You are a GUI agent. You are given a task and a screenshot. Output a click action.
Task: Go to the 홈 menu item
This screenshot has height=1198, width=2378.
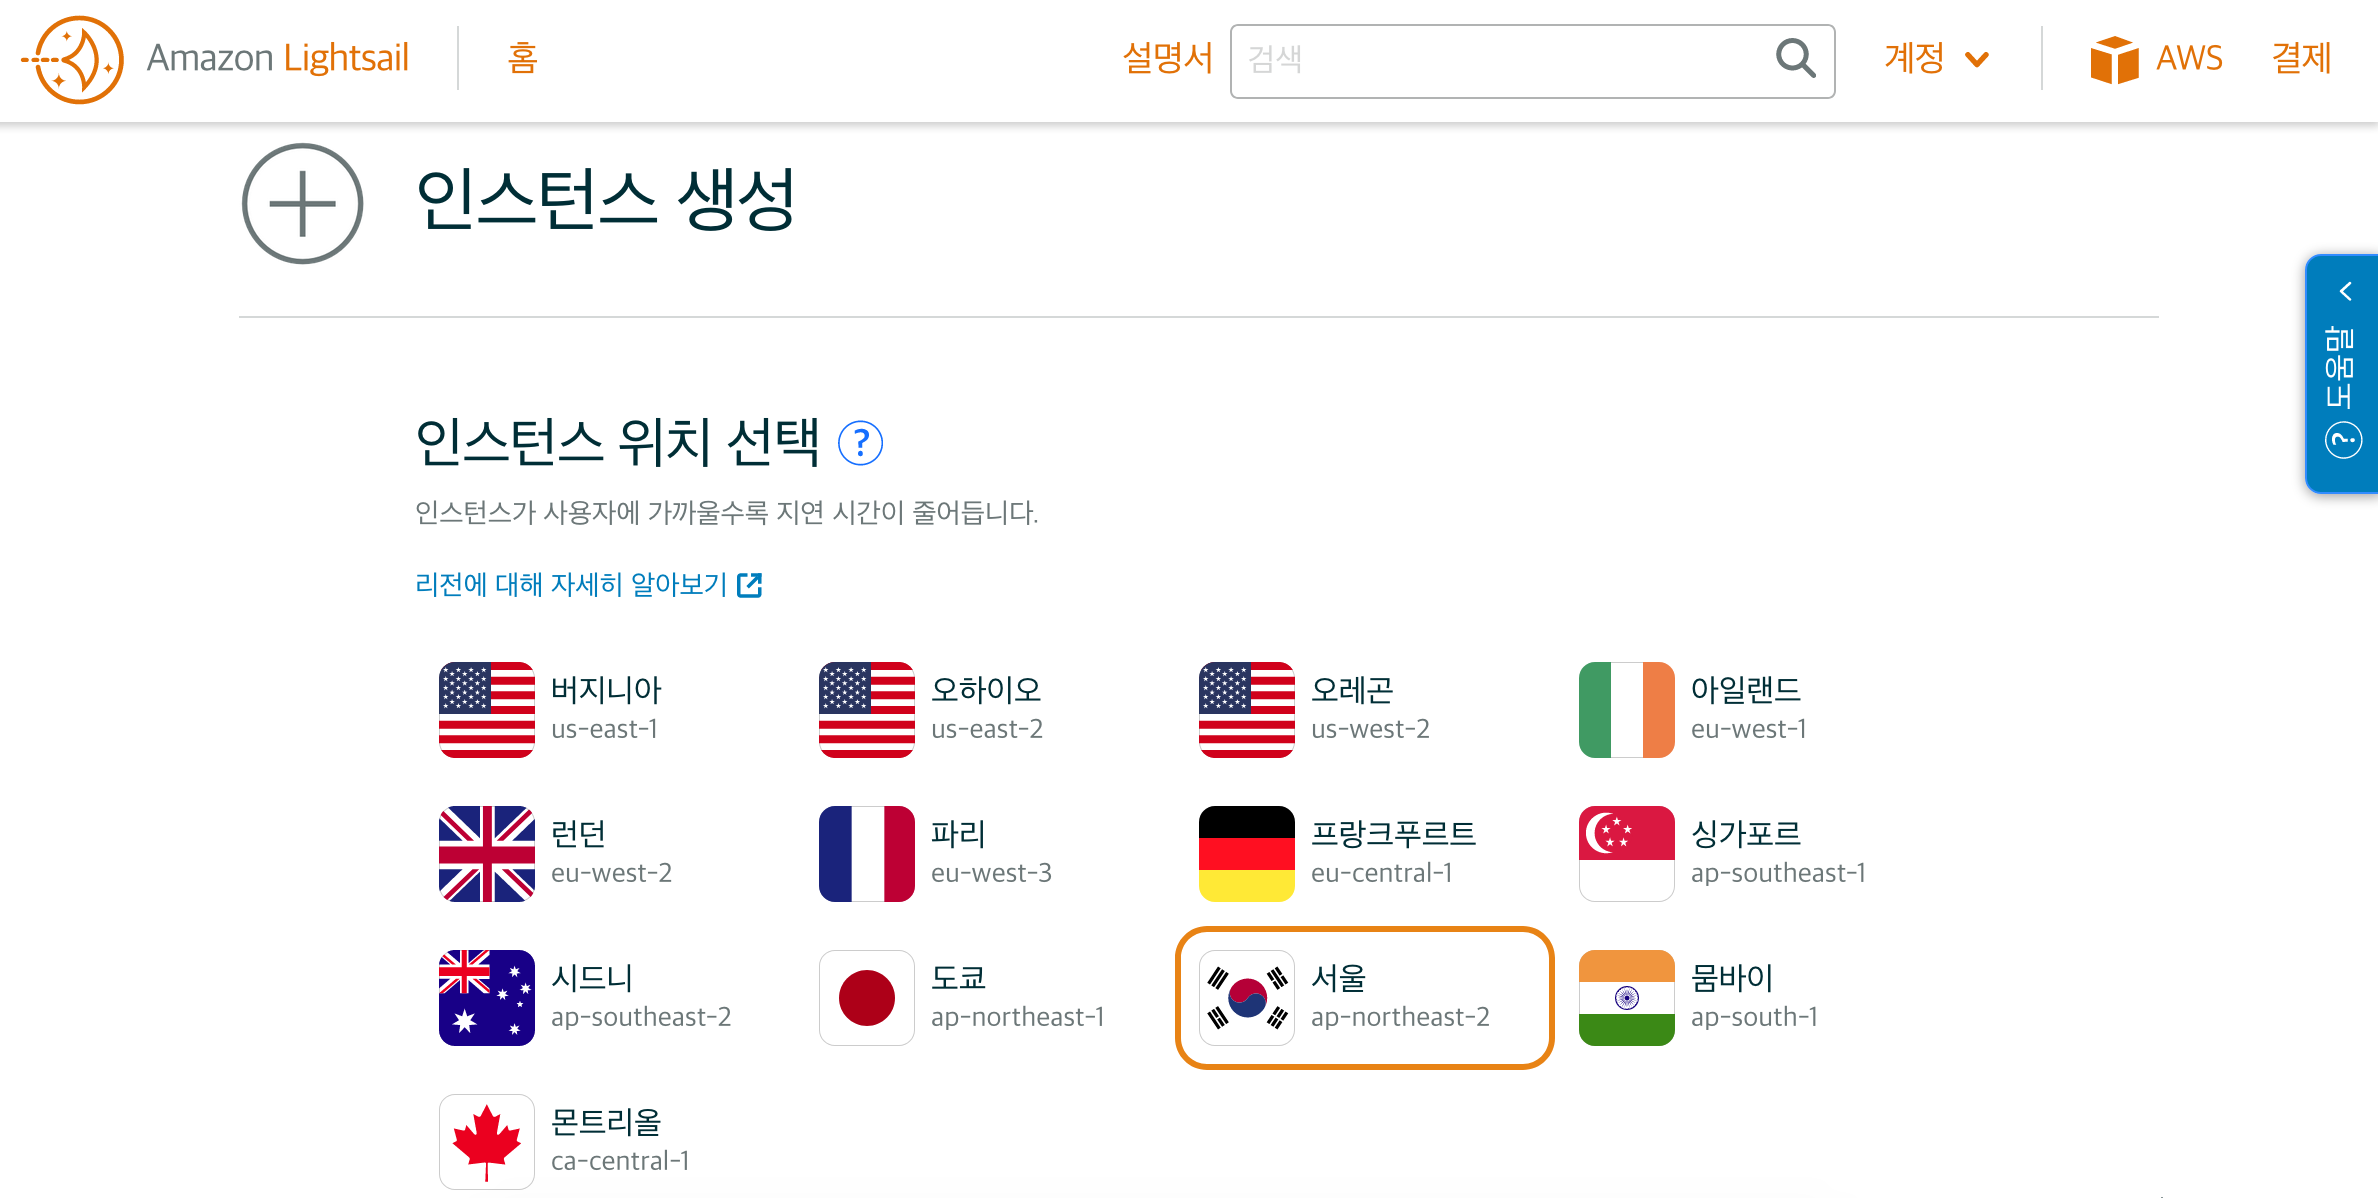coord(522,59)
